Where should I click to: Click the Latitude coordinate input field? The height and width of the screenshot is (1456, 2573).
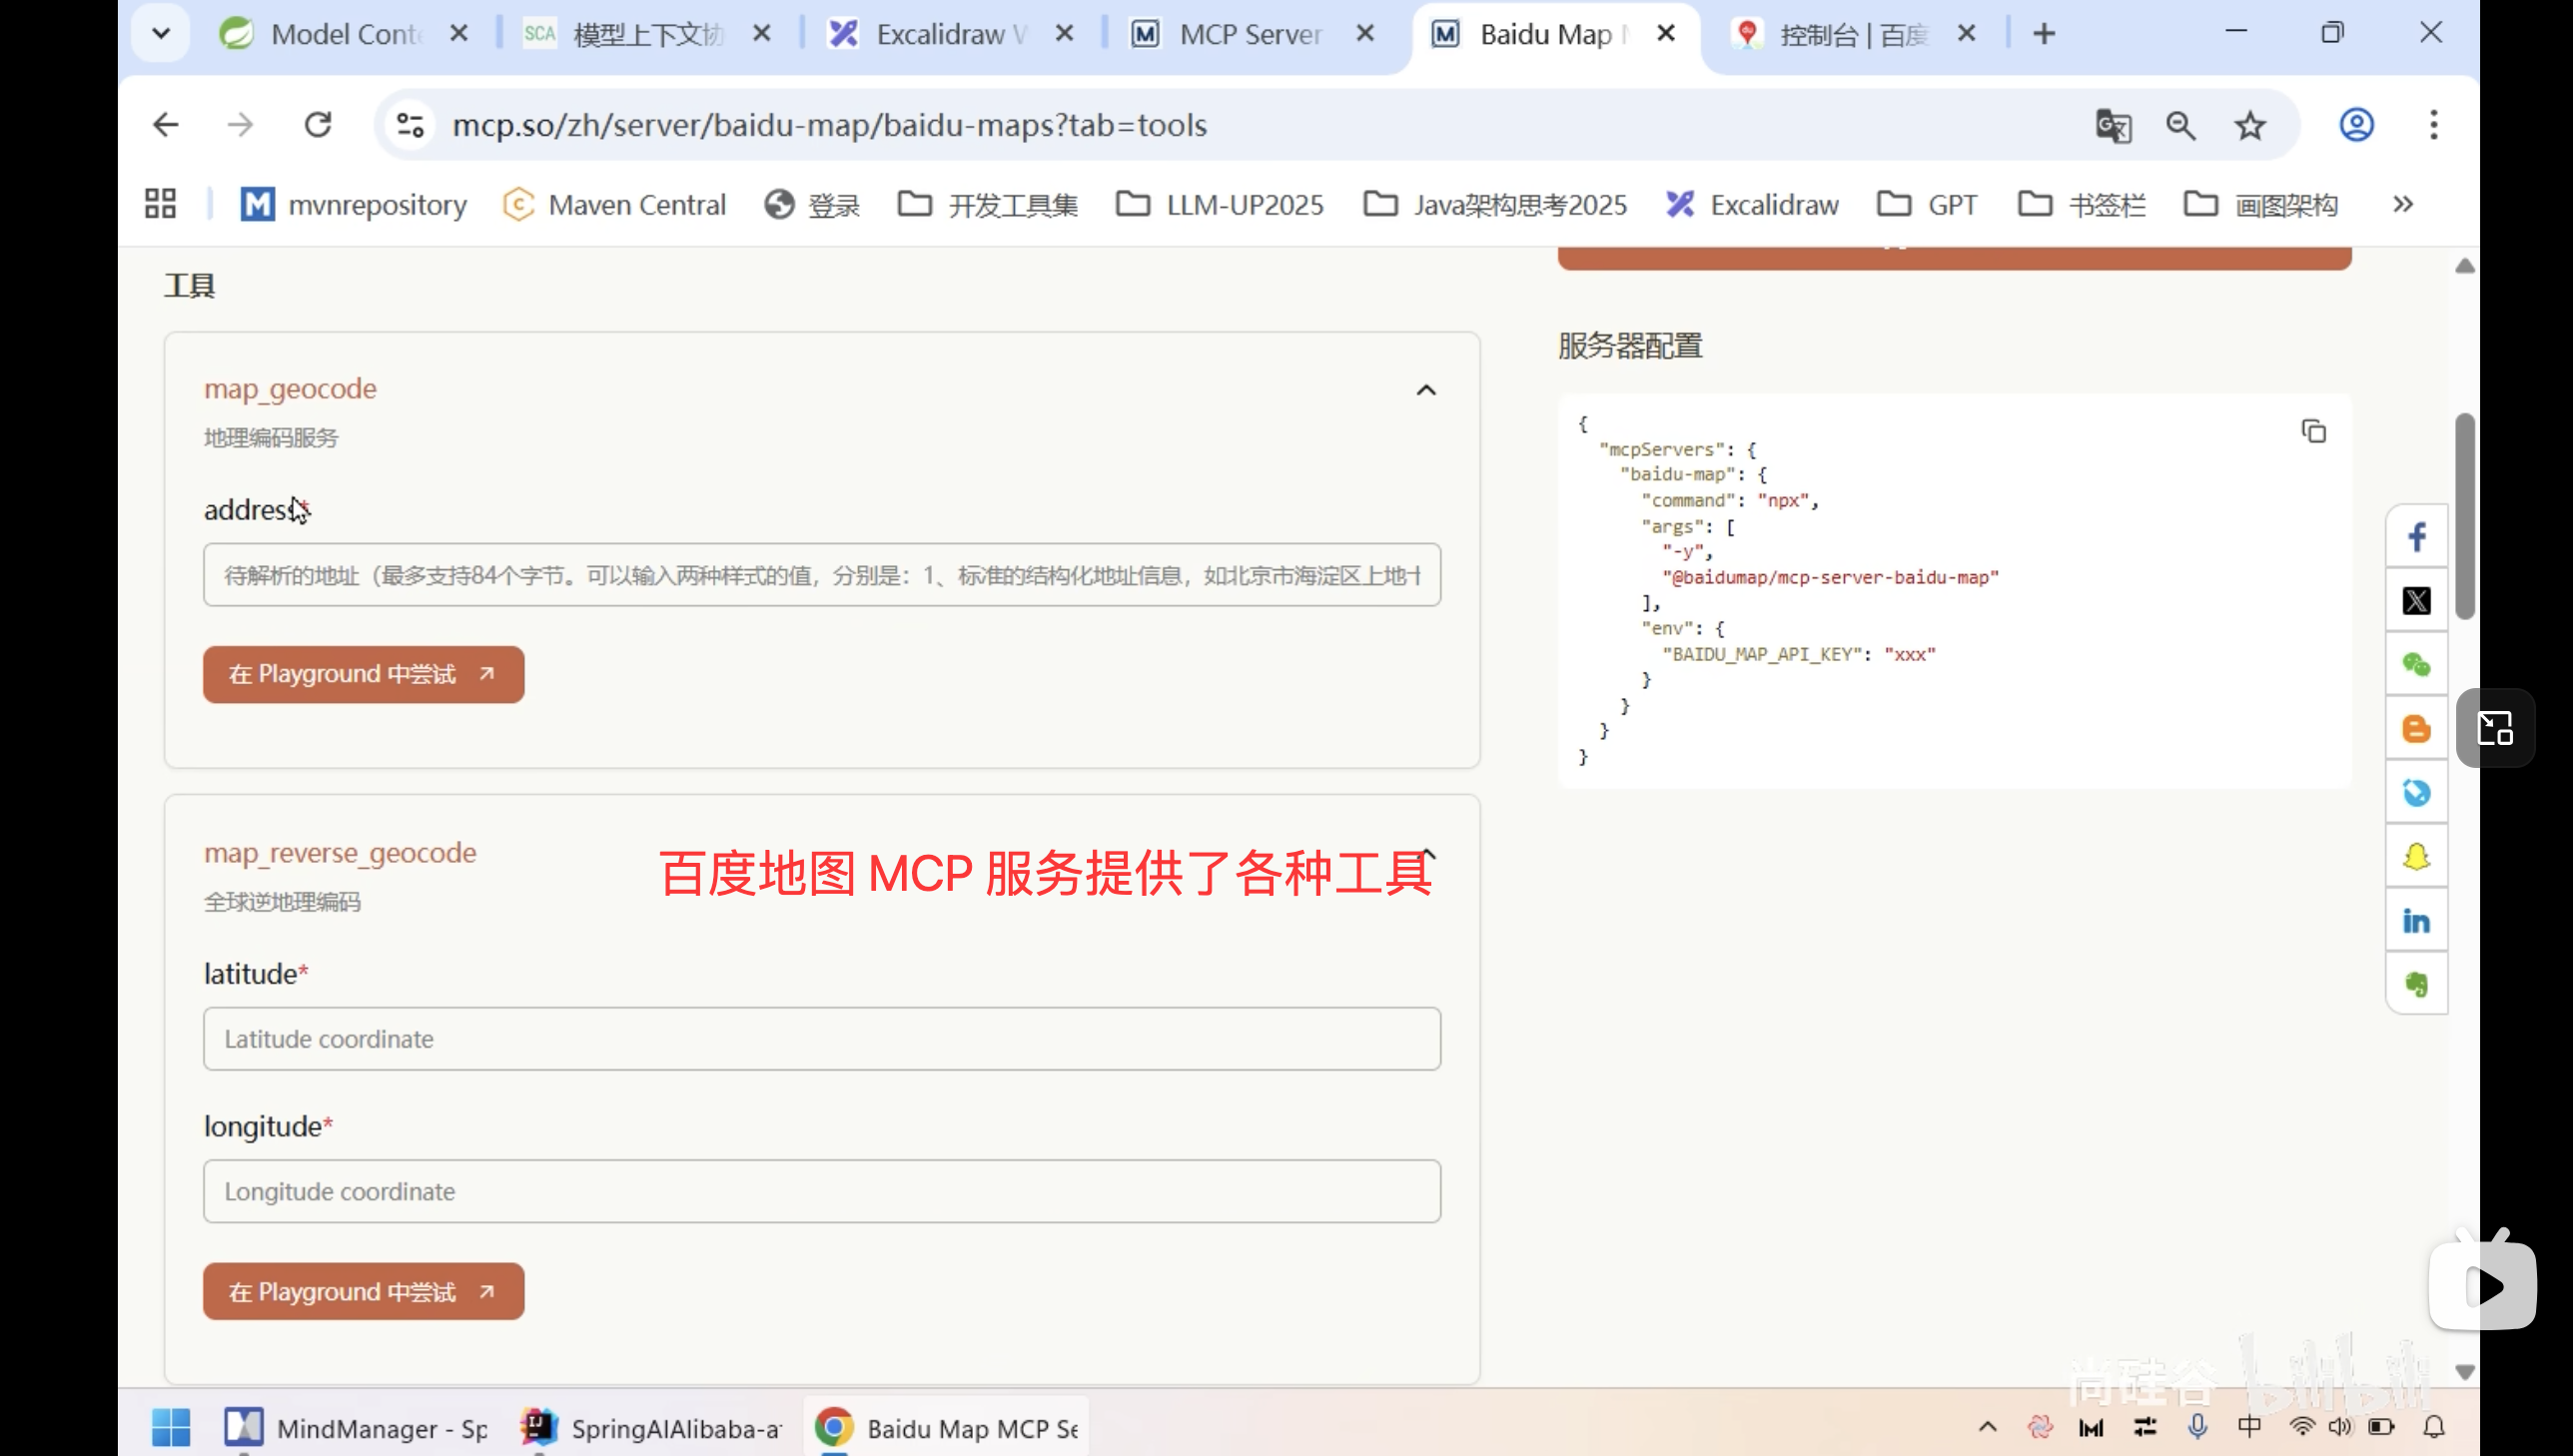pos(822,1038)
